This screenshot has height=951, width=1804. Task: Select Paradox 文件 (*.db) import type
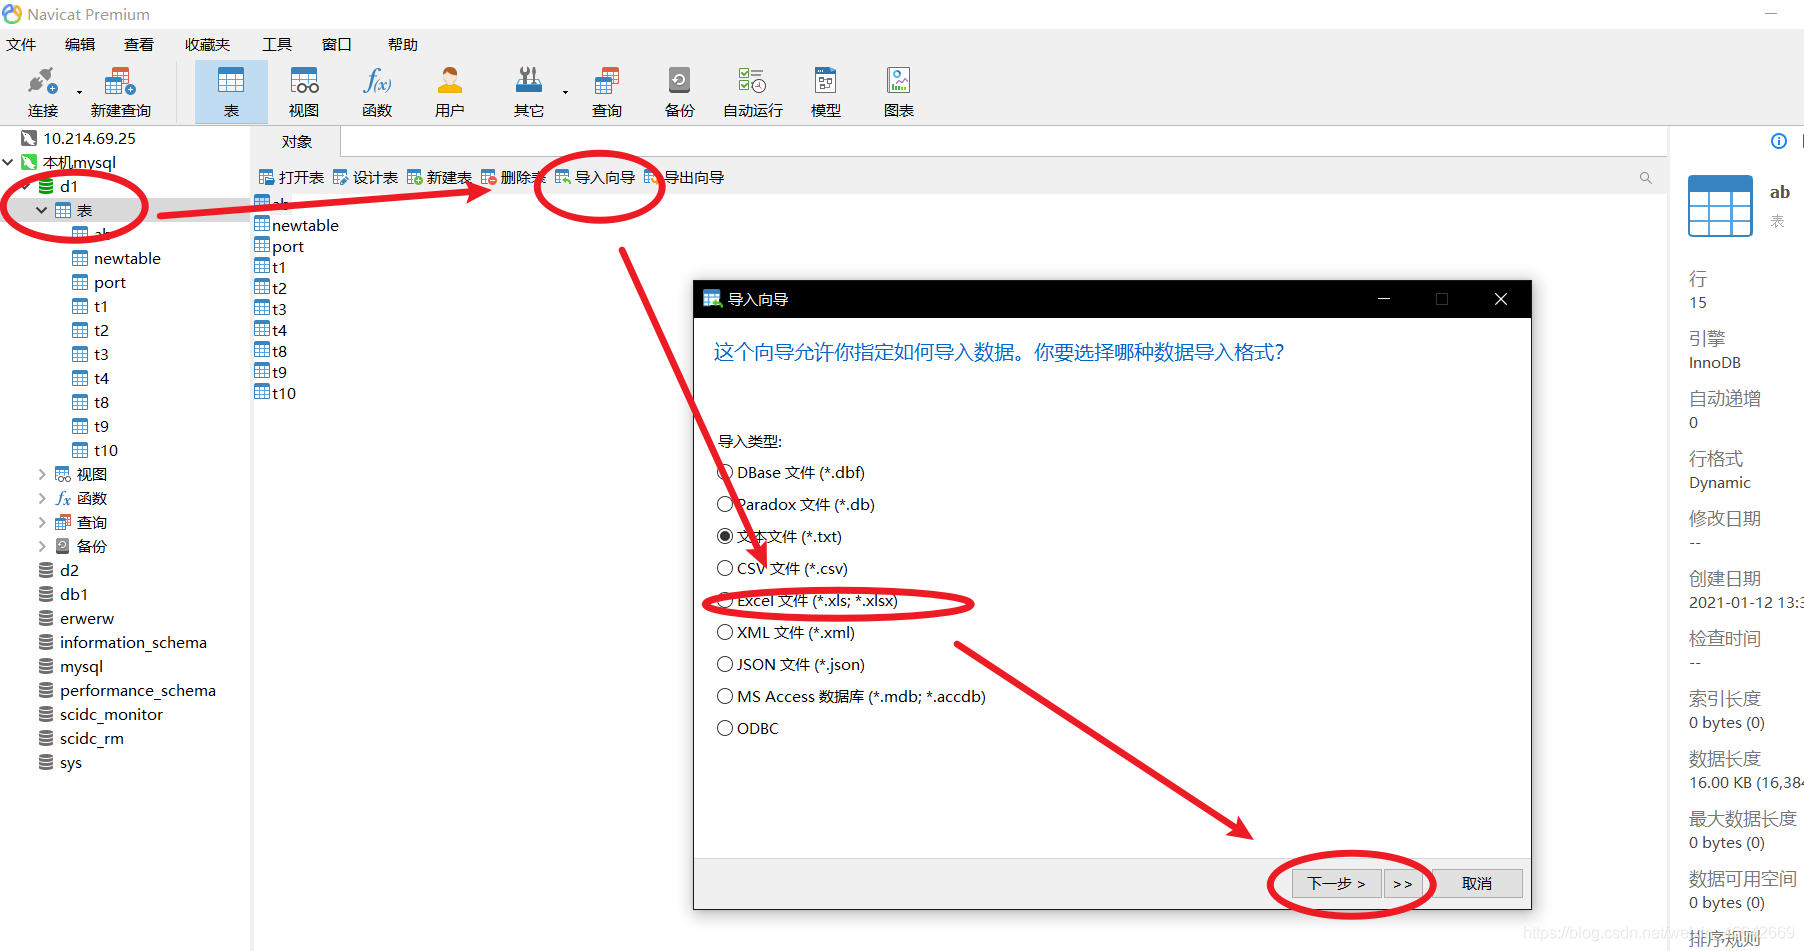pos(796,504)
